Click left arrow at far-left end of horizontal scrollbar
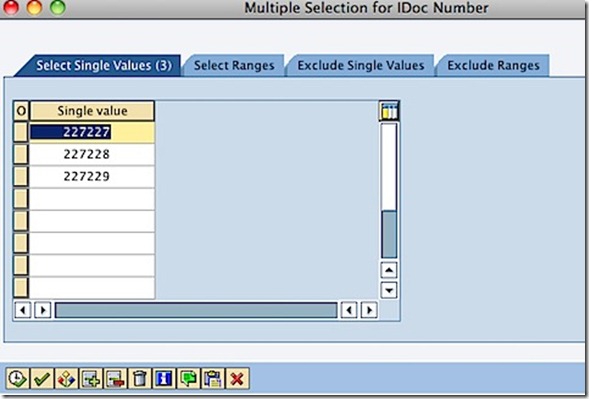589x399 pixels. click(x=23, y=310)
